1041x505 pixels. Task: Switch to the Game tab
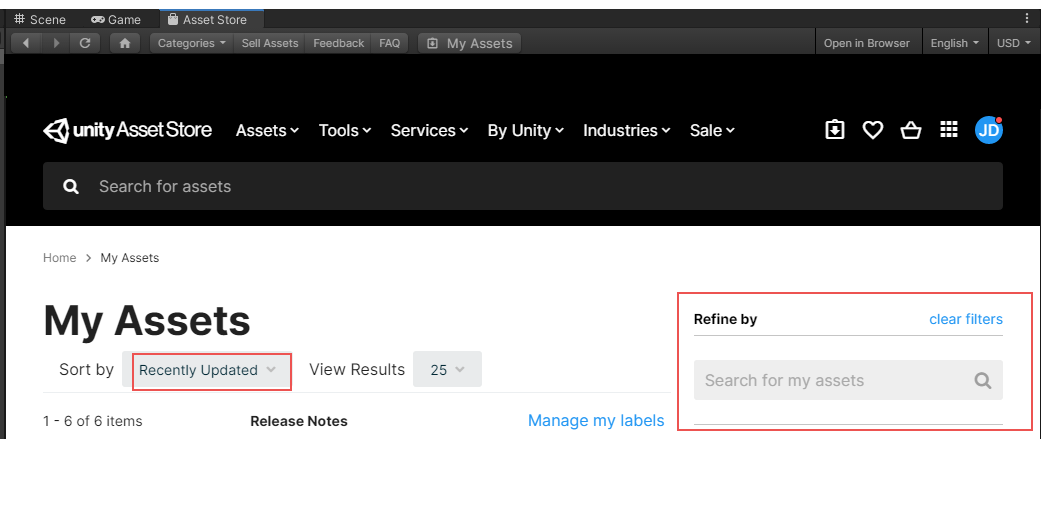point(116,19)
